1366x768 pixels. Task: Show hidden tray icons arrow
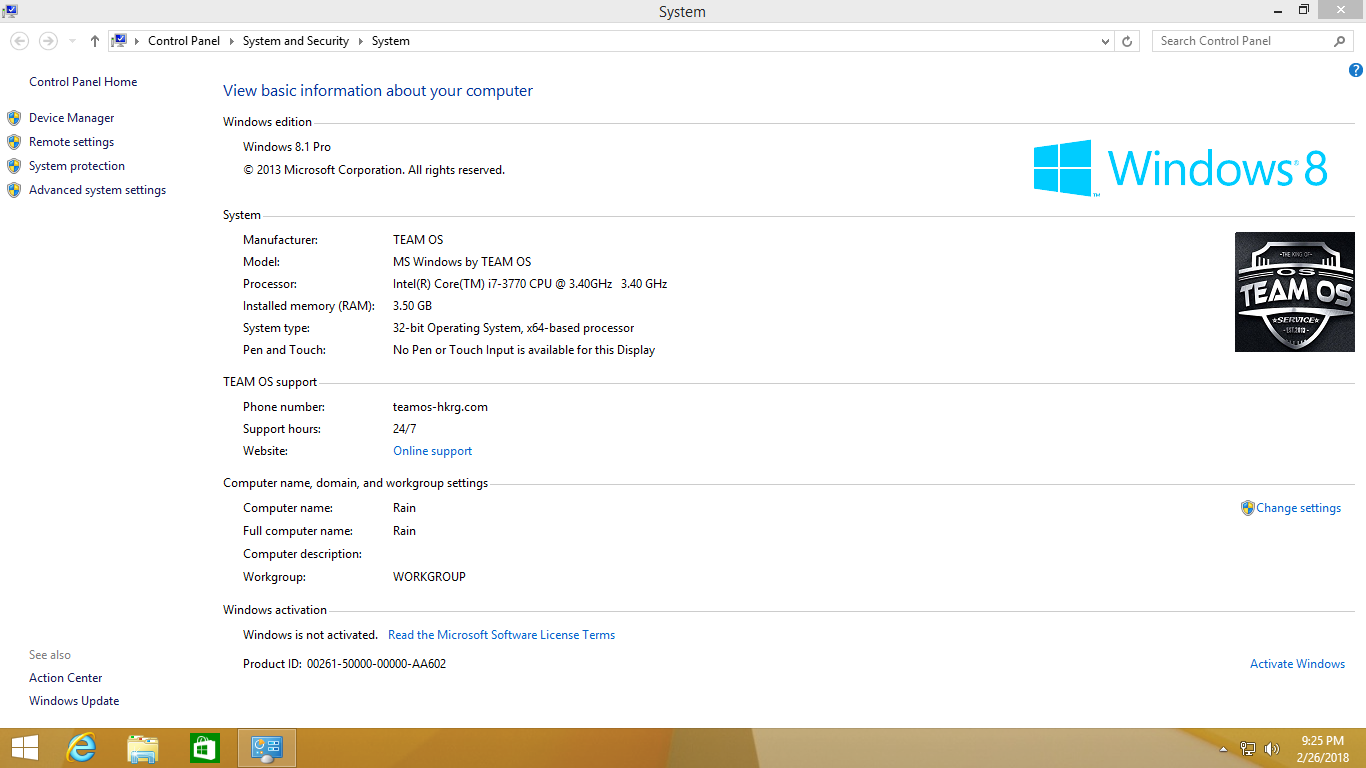pos(1223,749)
